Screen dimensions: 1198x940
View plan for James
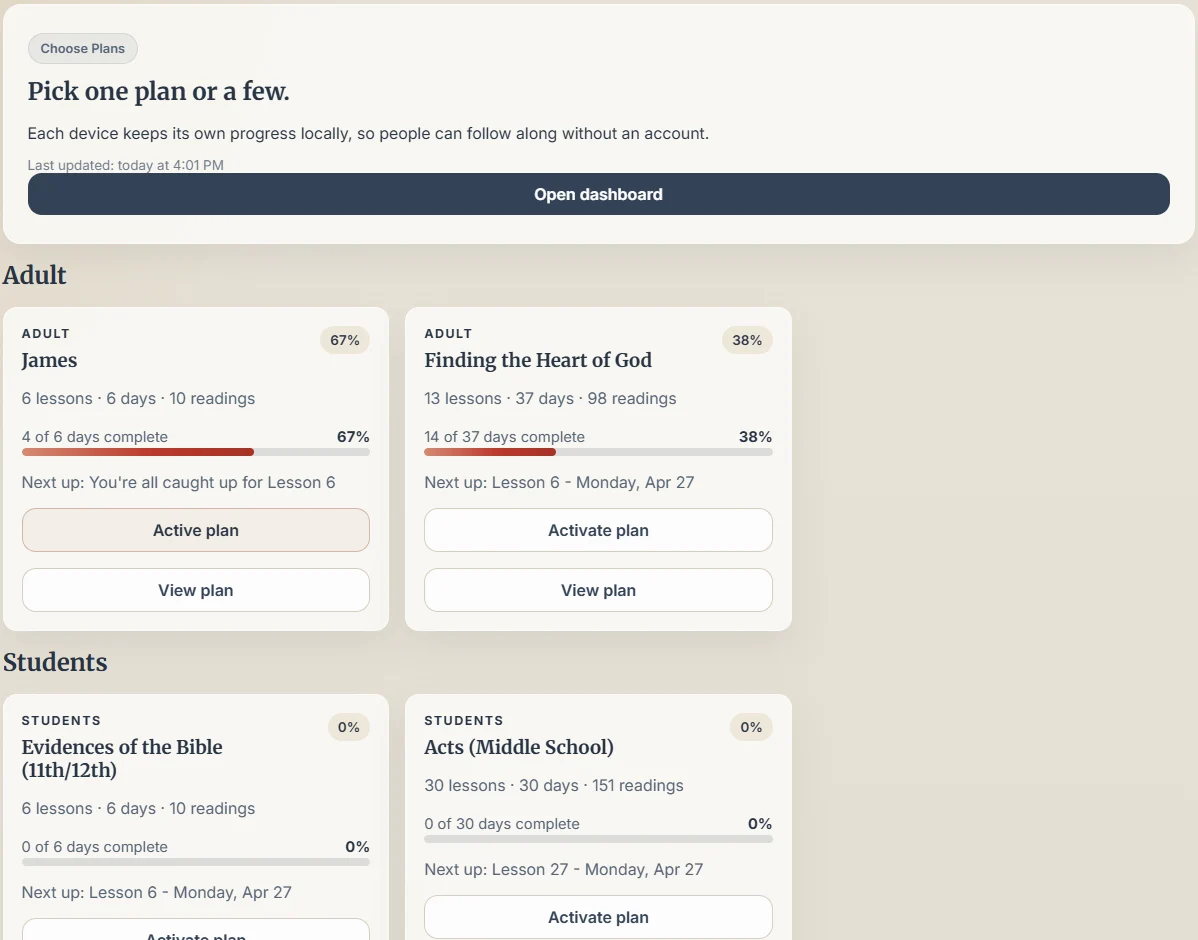pyautogui.click(x=195, y=590)
